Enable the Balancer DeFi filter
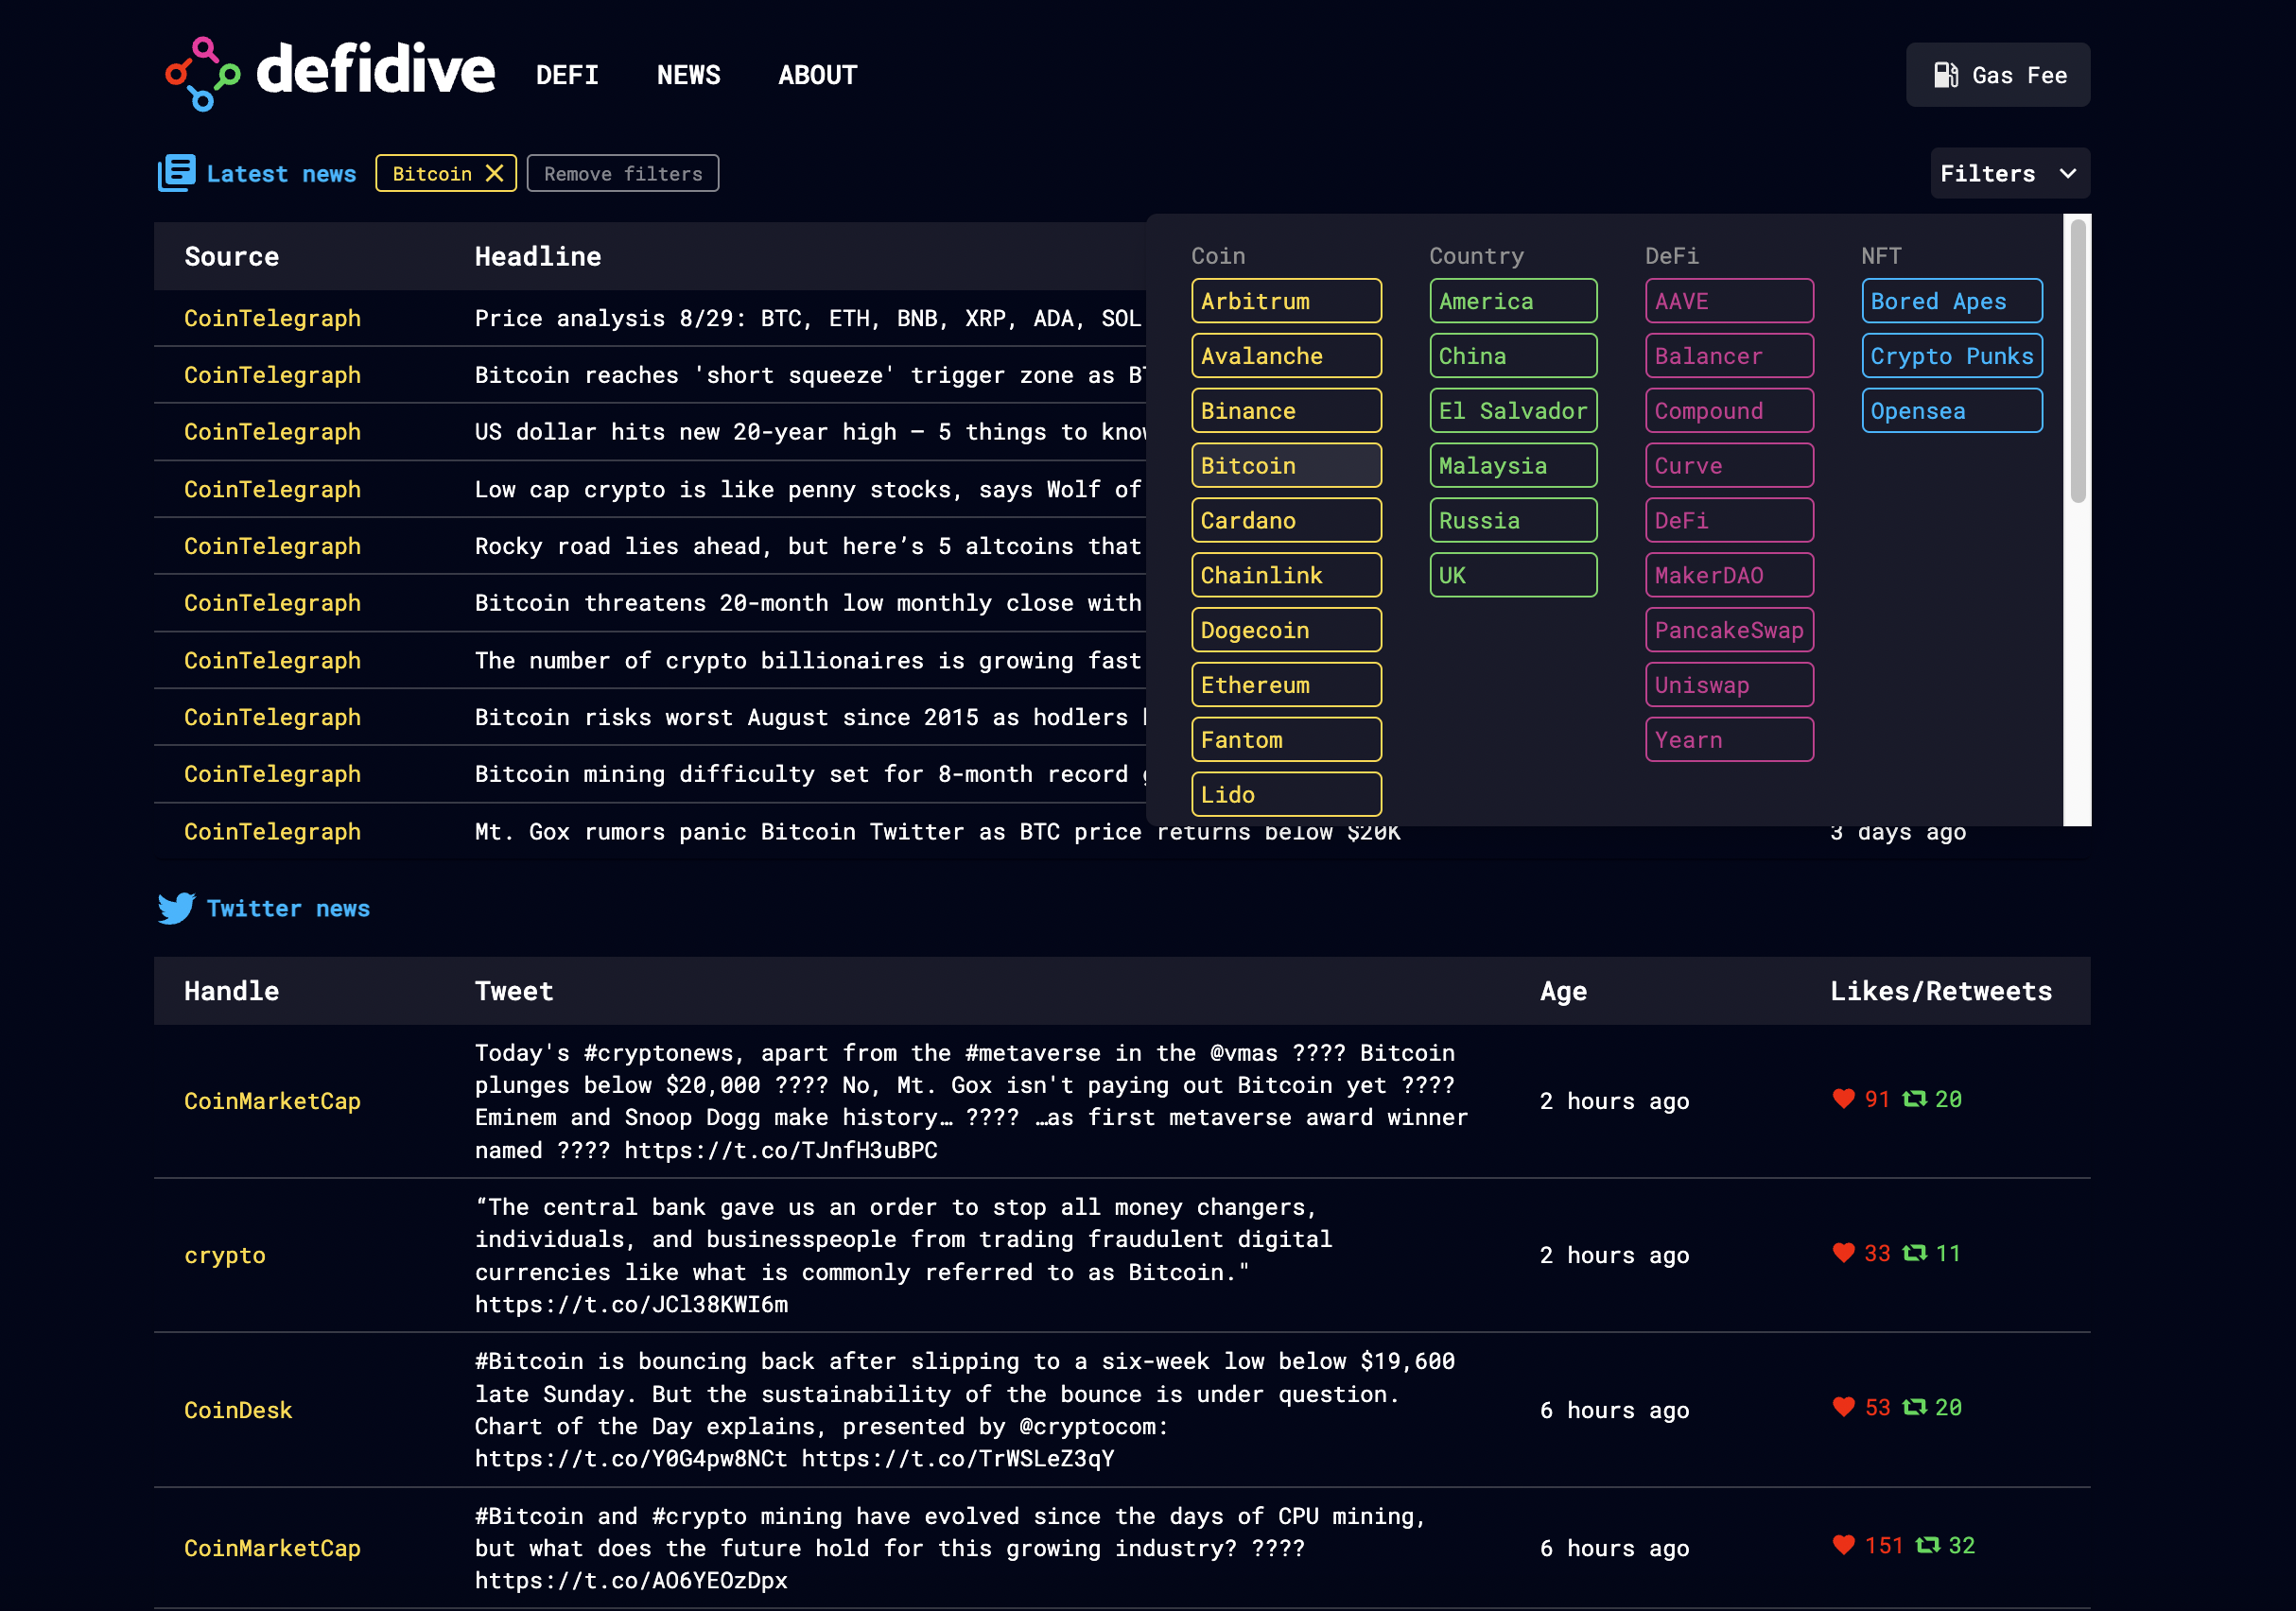The height and width of the screenshot is (1611, 2296). pyautogui.click(x=1729, y=356)
